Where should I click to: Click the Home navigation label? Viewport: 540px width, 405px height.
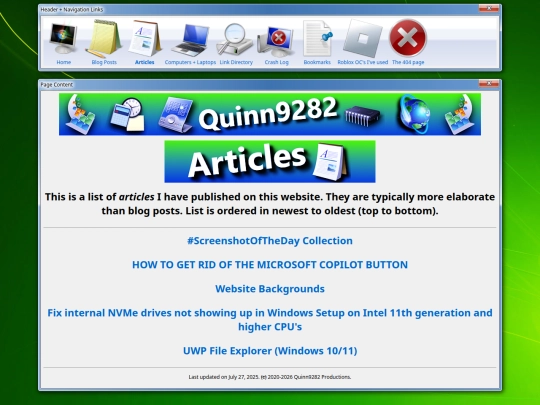[63, 62]
